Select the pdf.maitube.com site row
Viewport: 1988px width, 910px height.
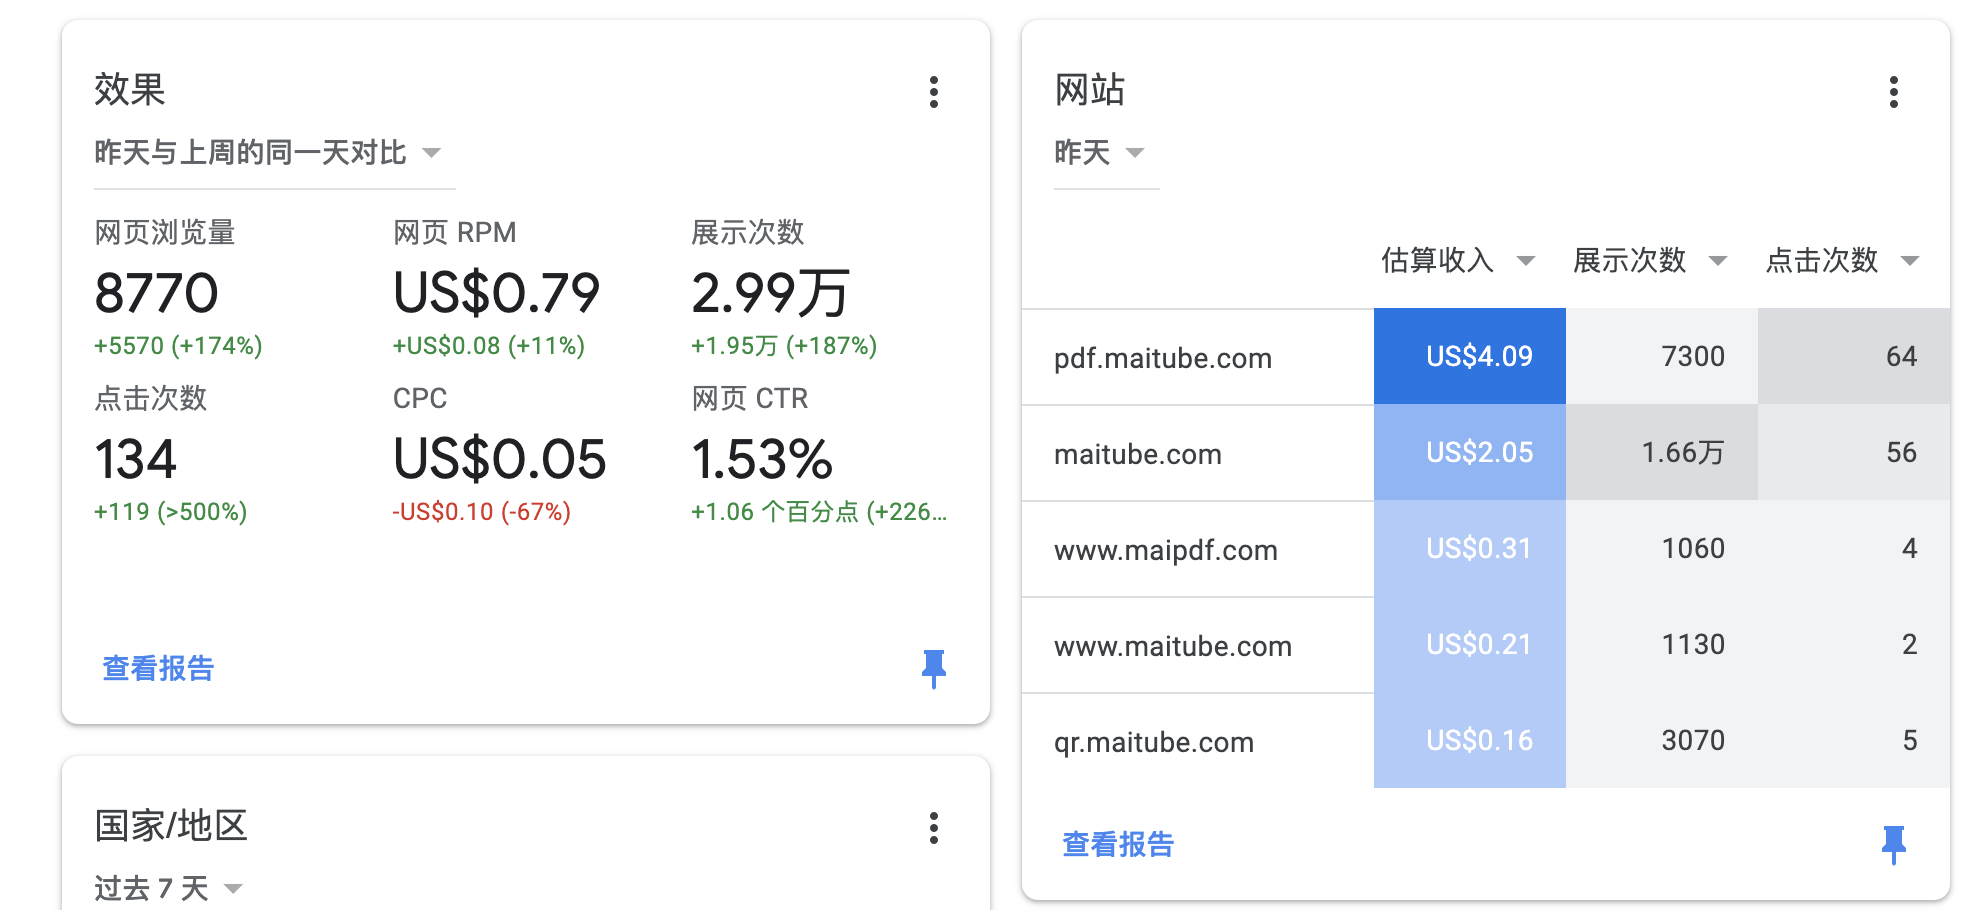pyautogui.click(x=1486, y=357)
